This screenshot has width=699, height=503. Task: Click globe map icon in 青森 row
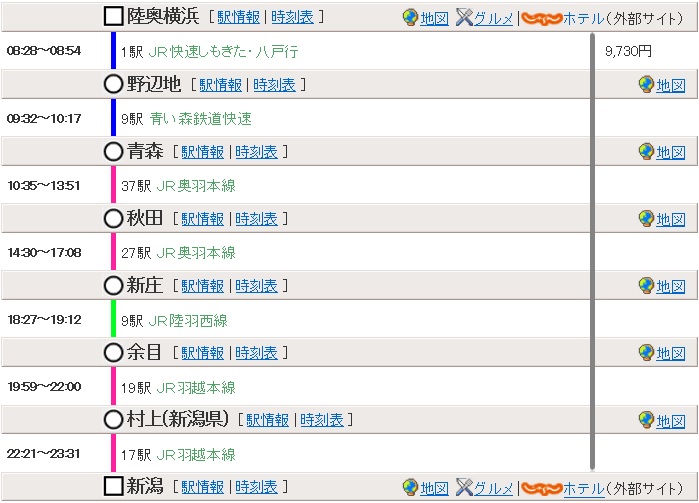point(646,152)
